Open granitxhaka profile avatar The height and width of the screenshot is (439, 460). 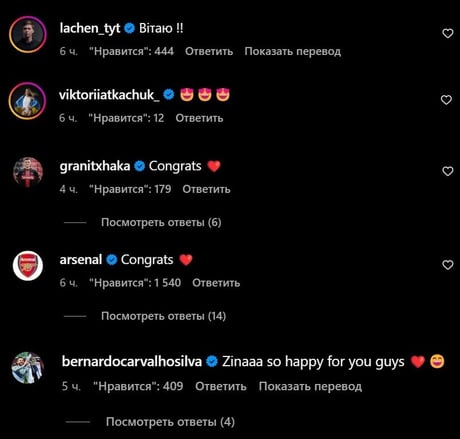(x=28, y=172)
